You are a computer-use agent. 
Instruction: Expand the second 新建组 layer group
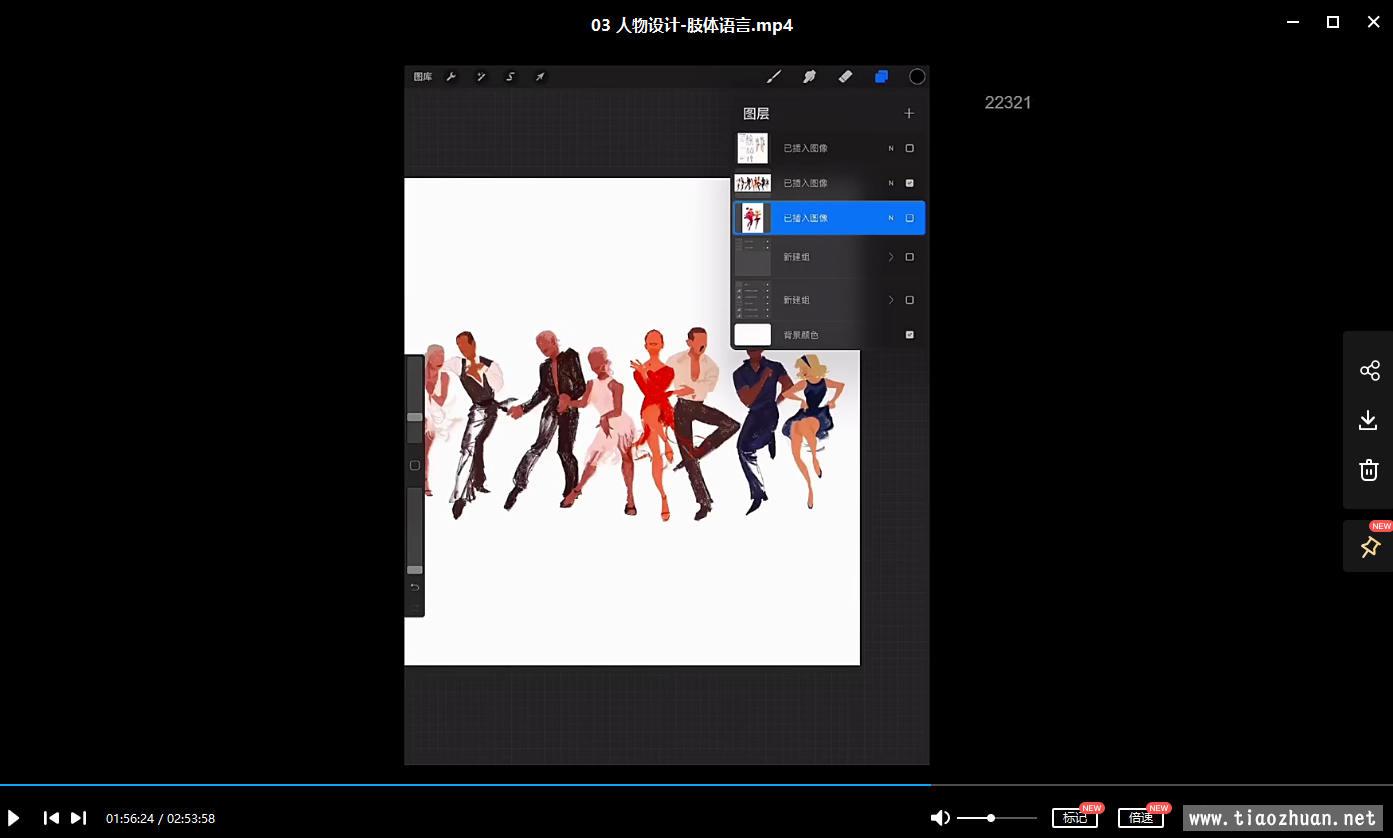[891, 300]
